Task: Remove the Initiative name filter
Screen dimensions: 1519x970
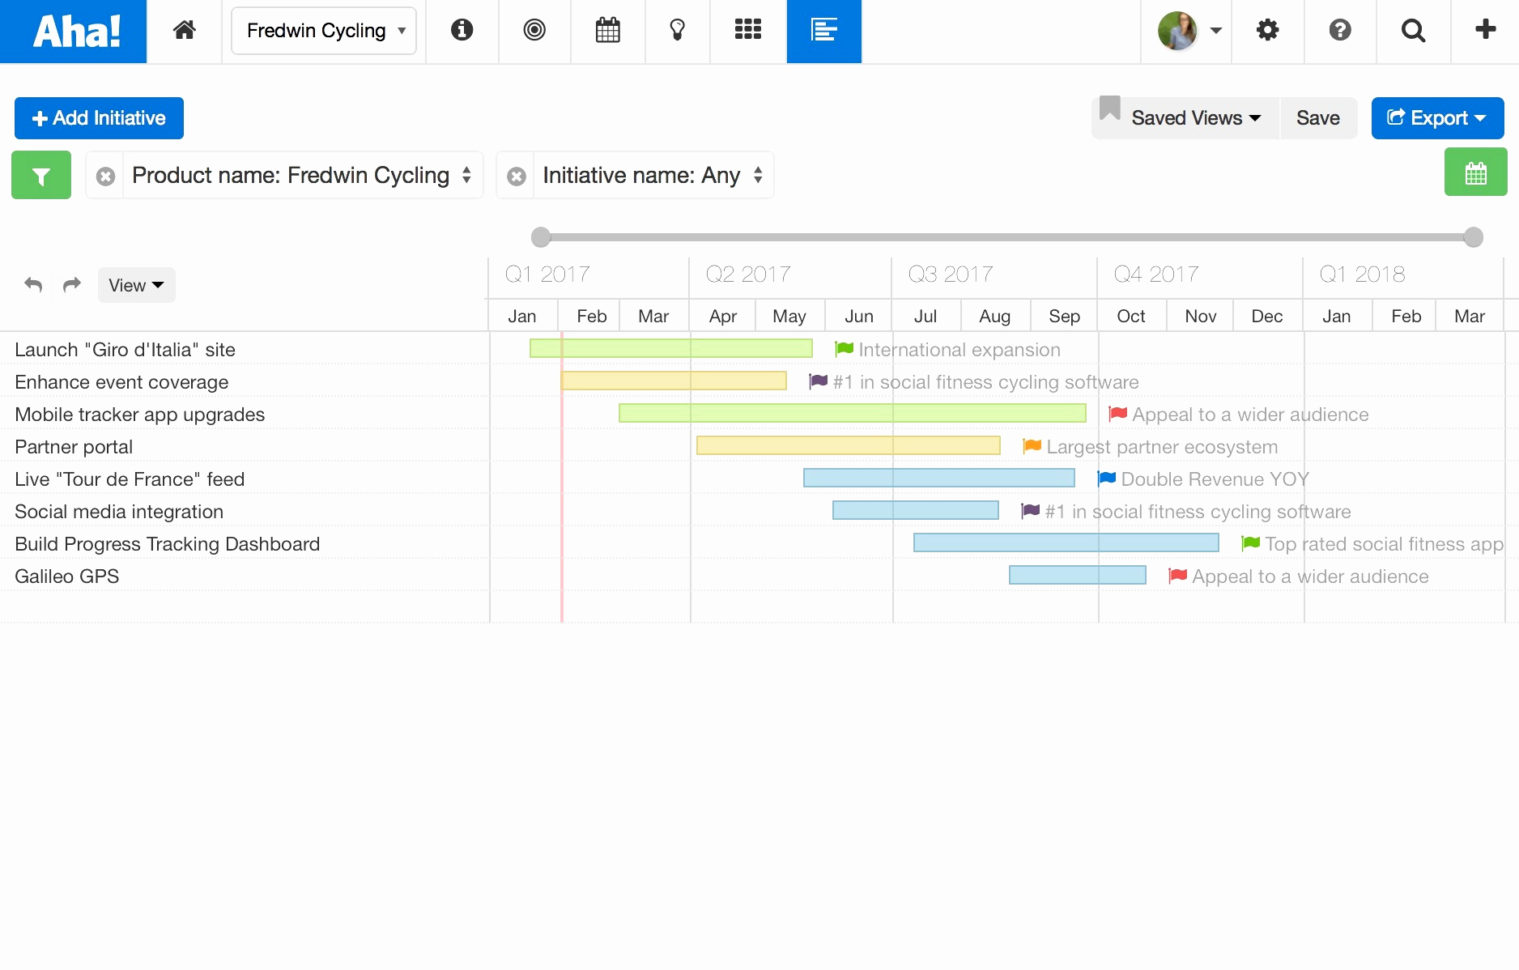Action: coord(516,177)
